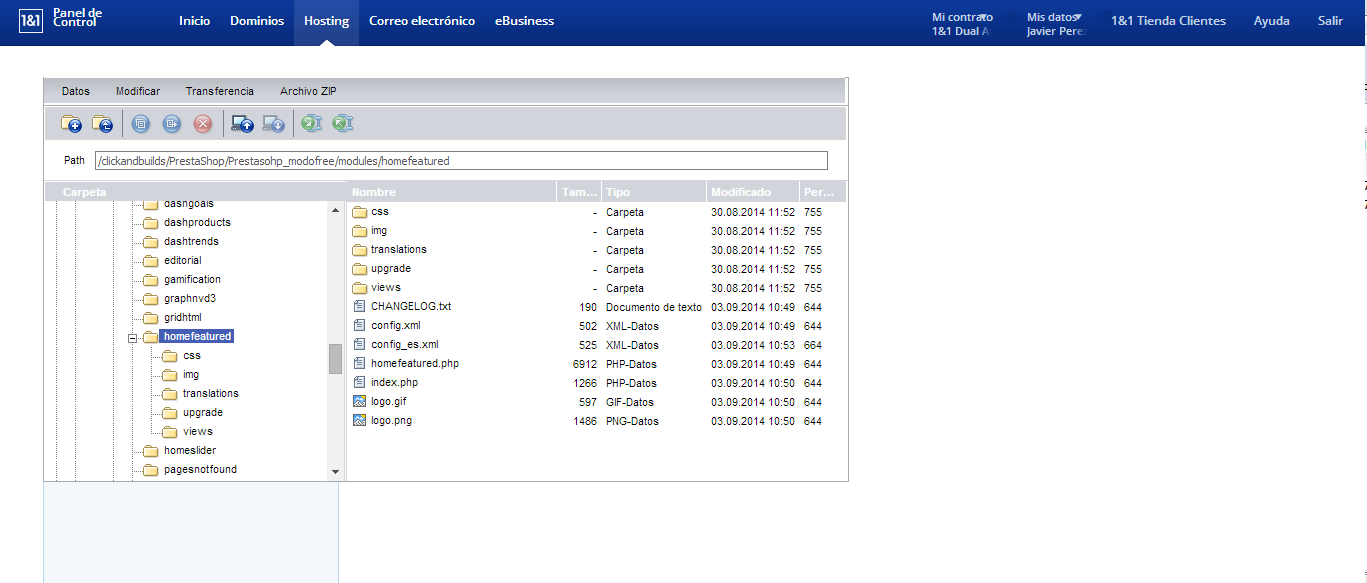1367x583 pixels.
Task: Click the folder tree scrollbar thumb
Action: 335,359
